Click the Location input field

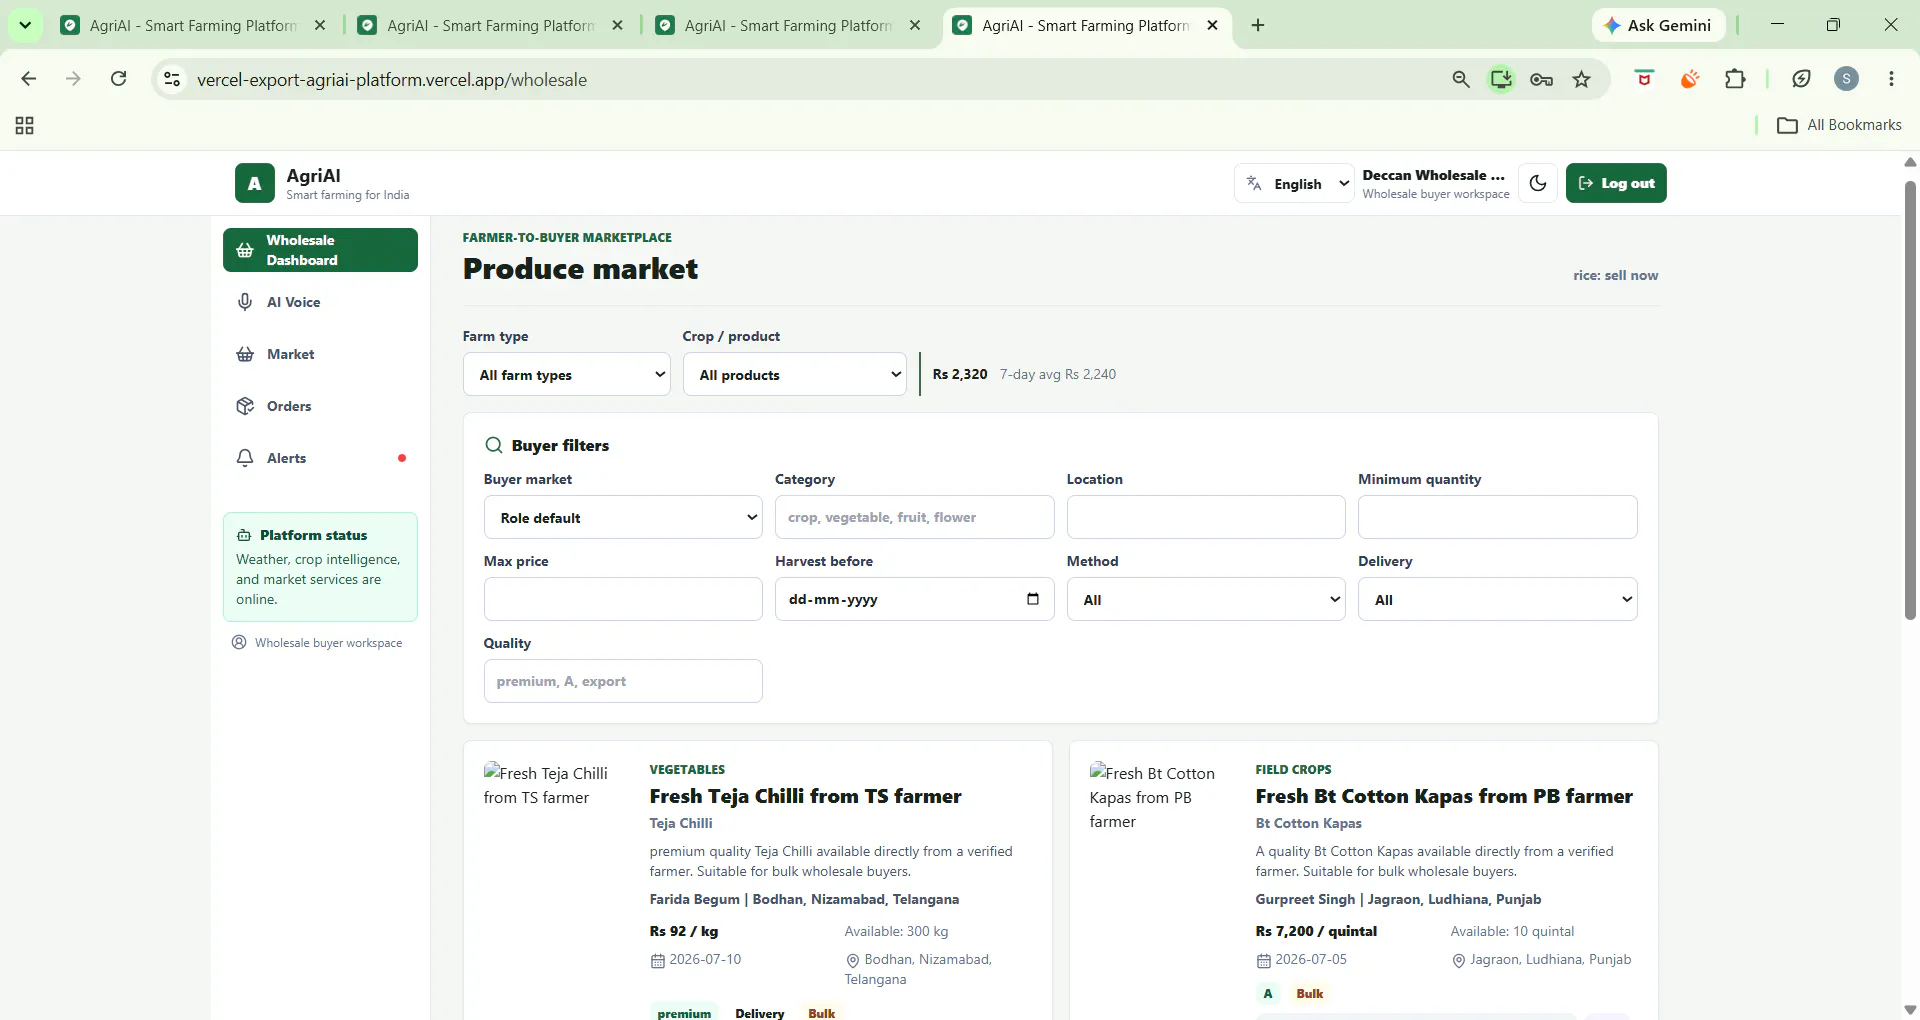[1206, 517]
